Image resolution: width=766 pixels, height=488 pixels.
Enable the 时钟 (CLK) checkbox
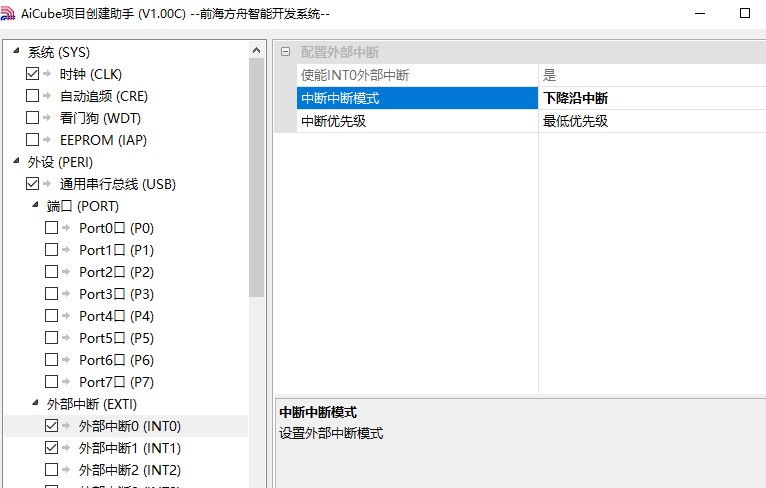click(32, 74)
